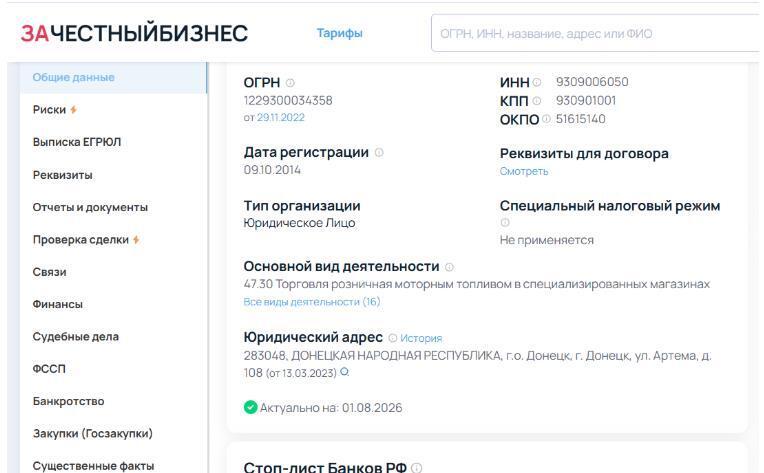This screenshot has height=473, width=764.
Task: Click info icon next to Дата регистрации
Action: (x=379, y=152)
